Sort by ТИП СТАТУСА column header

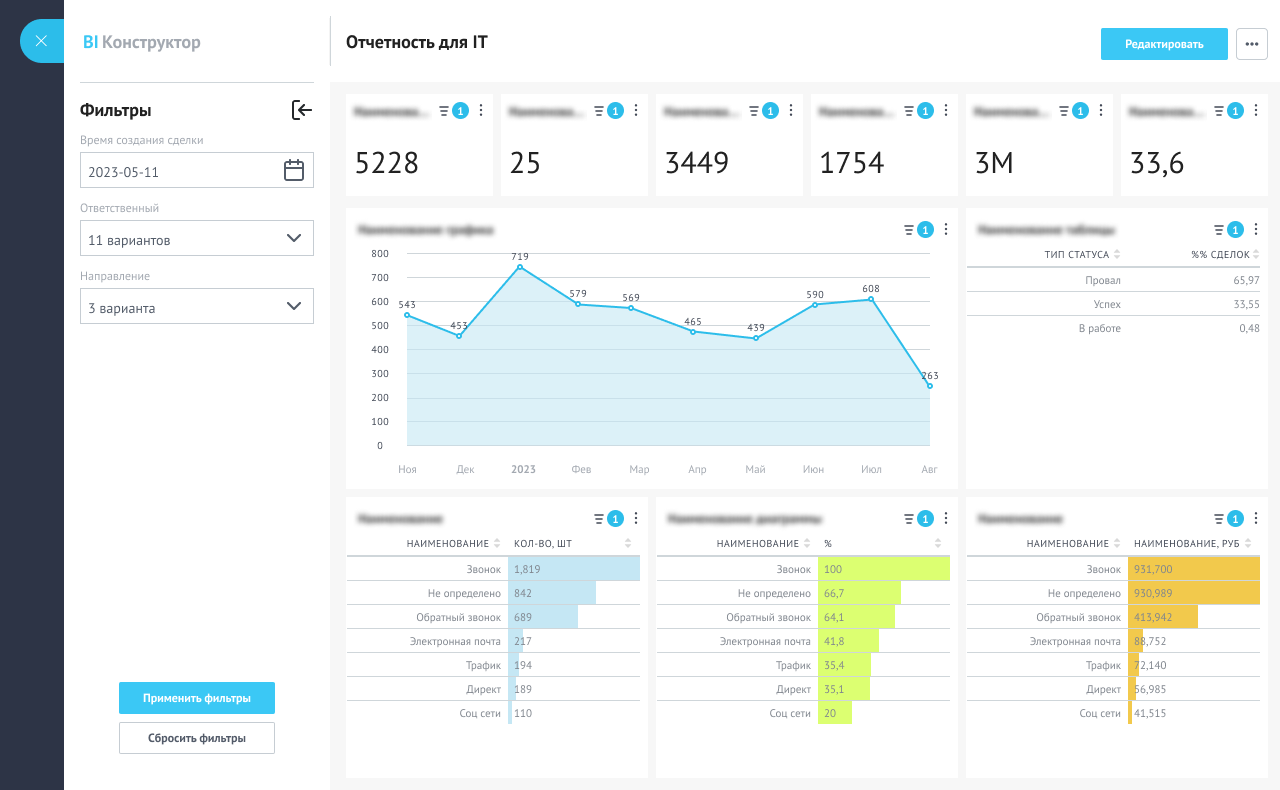click(1082, 255)
